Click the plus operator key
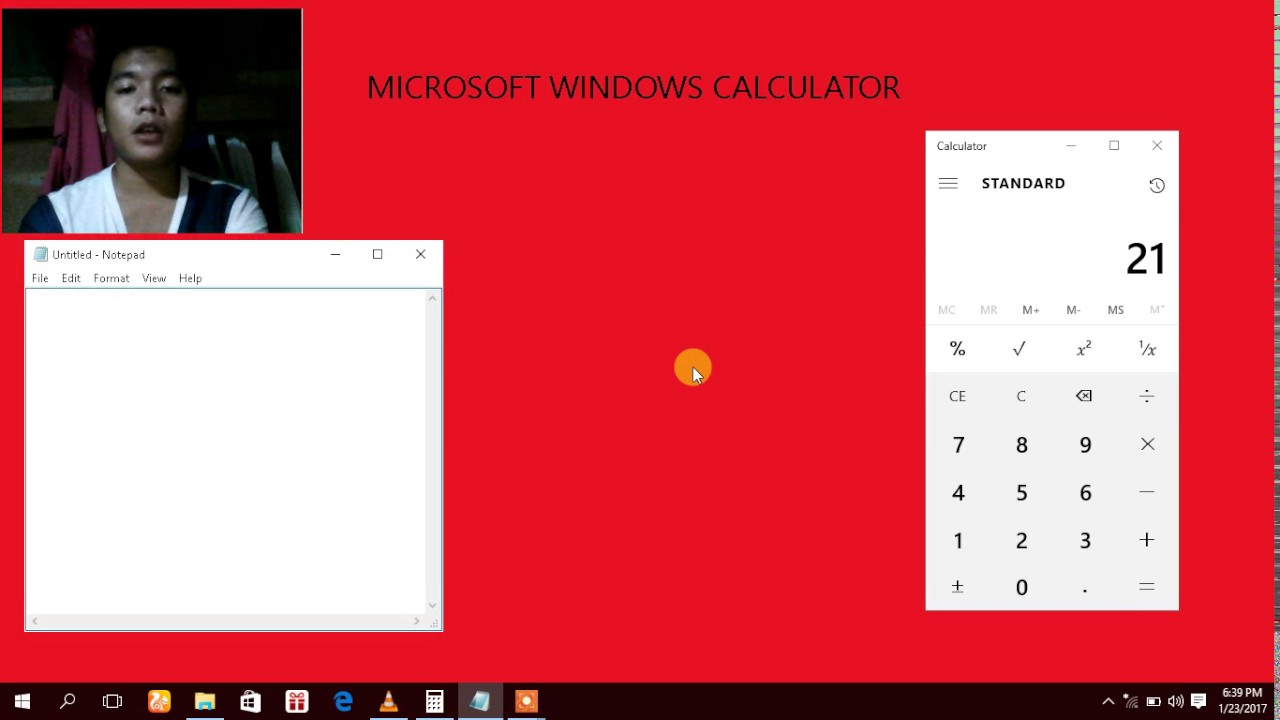The width and height of the screenshot is (1280, 720). [x=1147, y=540]
